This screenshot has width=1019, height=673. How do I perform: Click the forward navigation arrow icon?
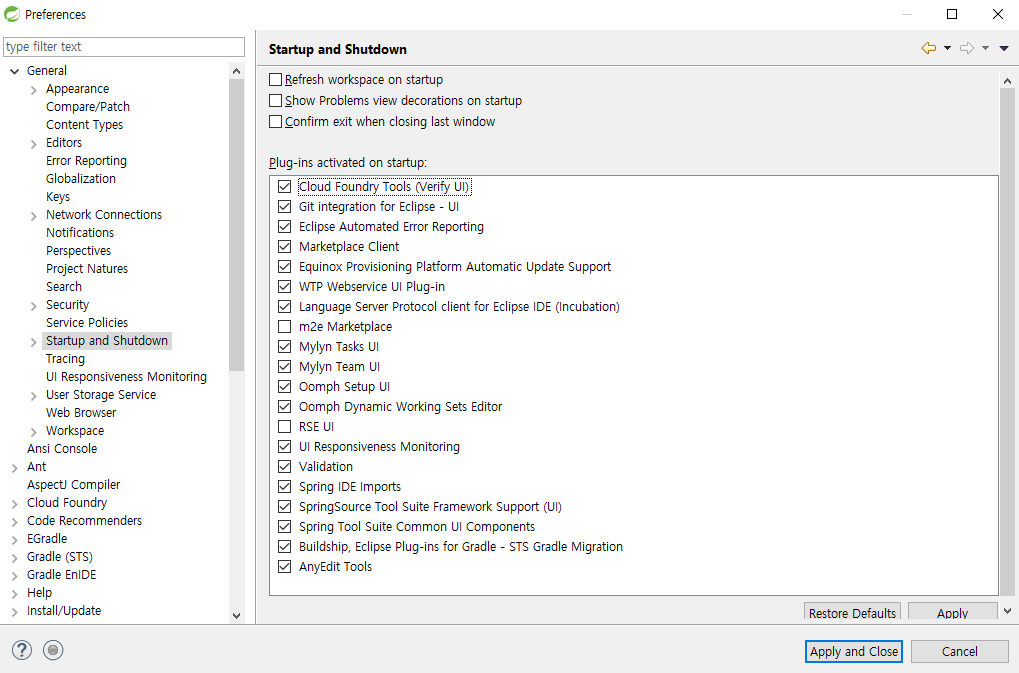click(x=967, y=48)
